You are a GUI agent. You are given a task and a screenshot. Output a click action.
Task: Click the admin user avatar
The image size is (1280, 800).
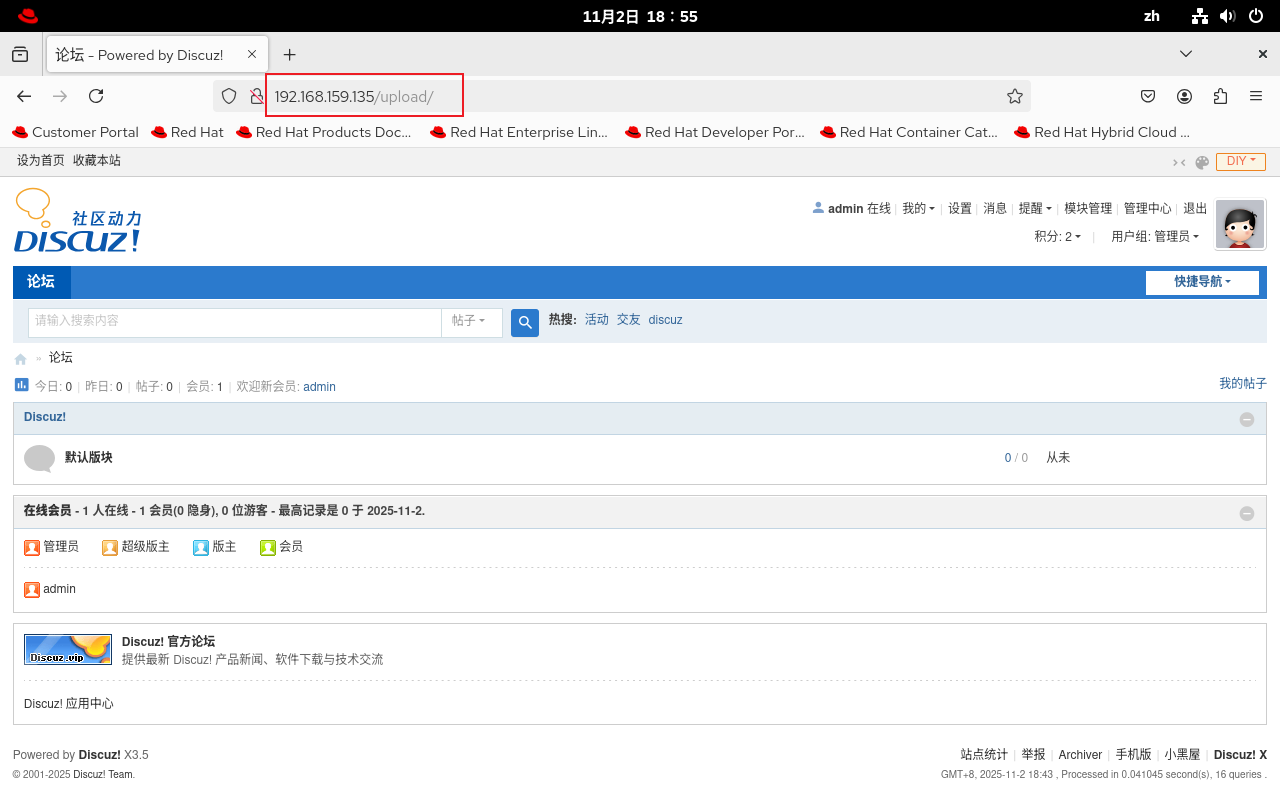pos(1240,224)
